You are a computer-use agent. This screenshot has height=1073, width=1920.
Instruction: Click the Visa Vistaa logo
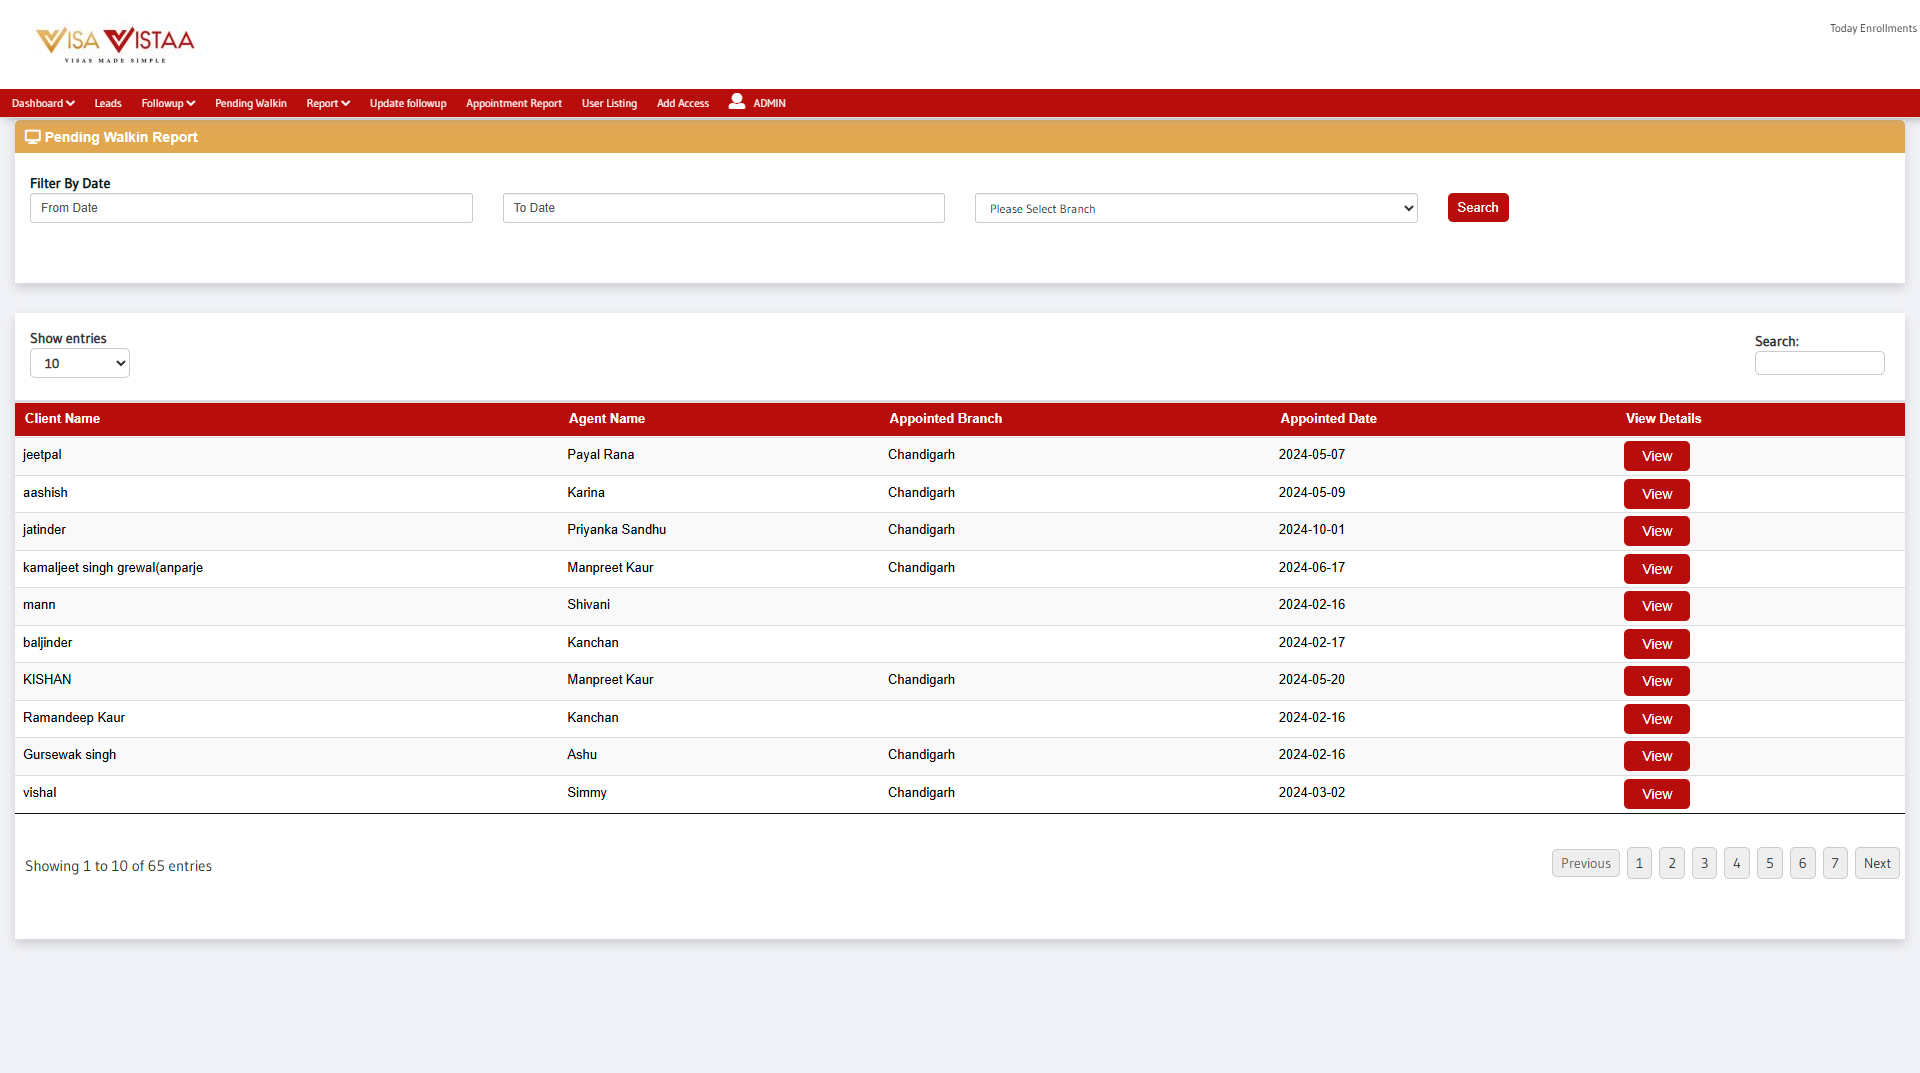click(115, 44)
